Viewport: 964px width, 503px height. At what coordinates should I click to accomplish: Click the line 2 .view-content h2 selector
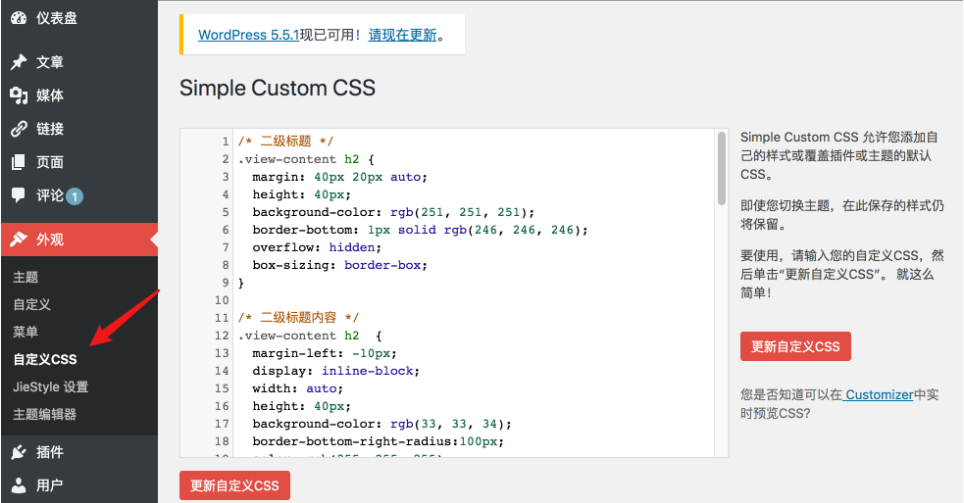click(x=306, y=159)
